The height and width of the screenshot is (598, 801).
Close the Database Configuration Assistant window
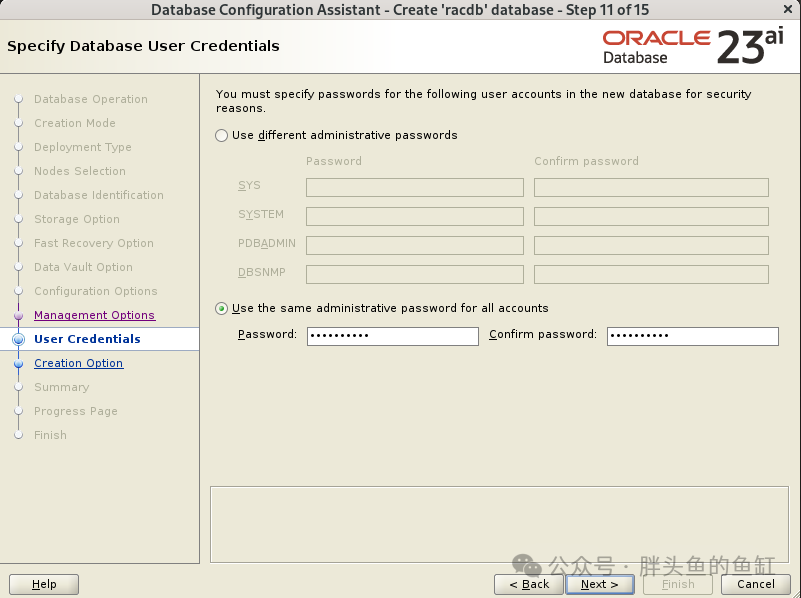point(788,9)
